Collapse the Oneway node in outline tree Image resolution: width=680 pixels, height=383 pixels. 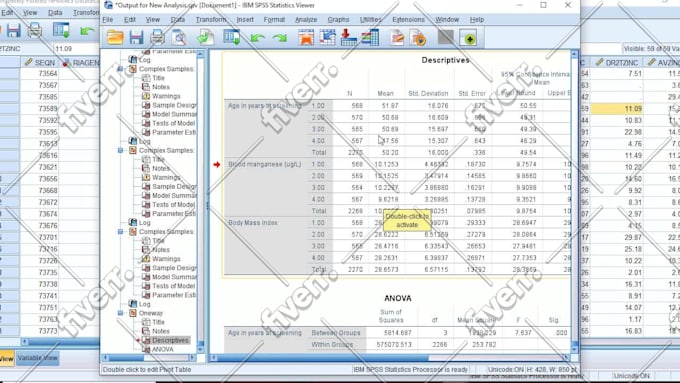(x=121, y=313)
